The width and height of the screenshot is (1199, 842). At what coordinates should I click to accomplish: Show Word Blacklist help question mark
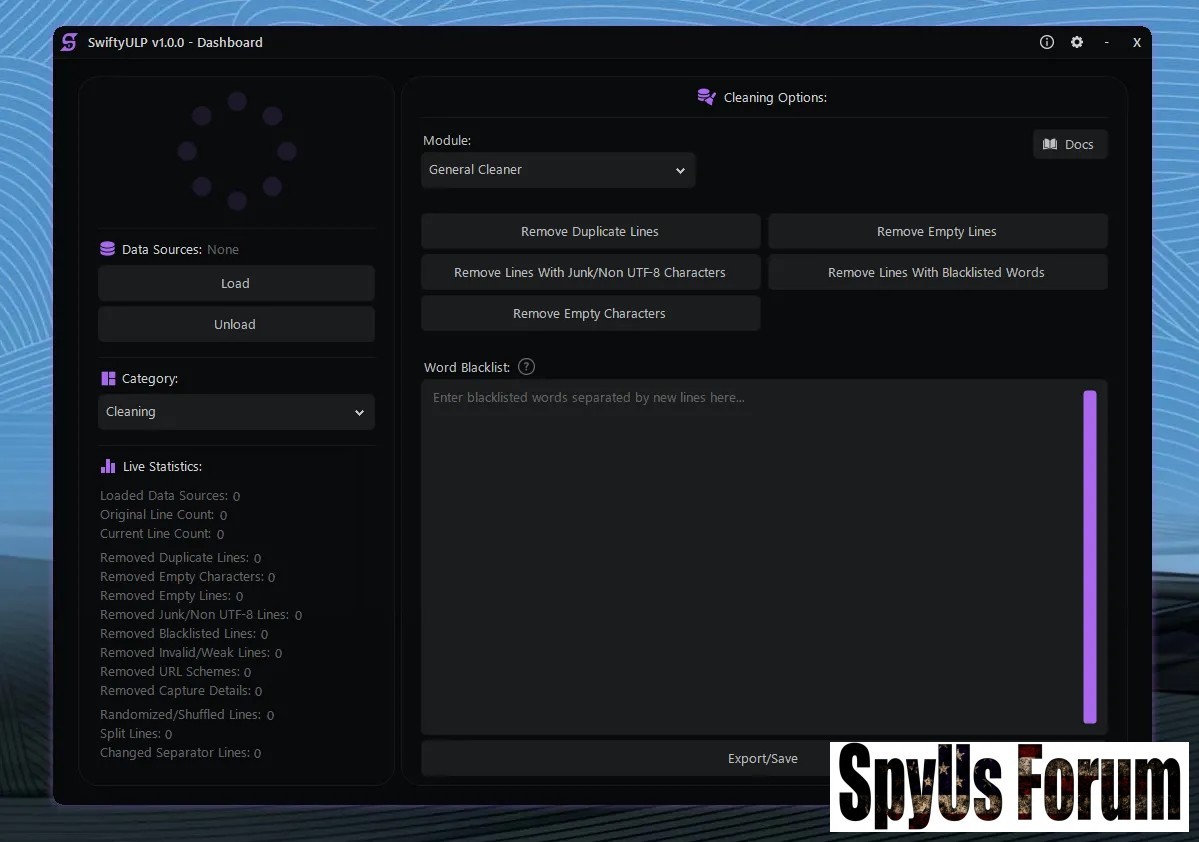[527, 367]
